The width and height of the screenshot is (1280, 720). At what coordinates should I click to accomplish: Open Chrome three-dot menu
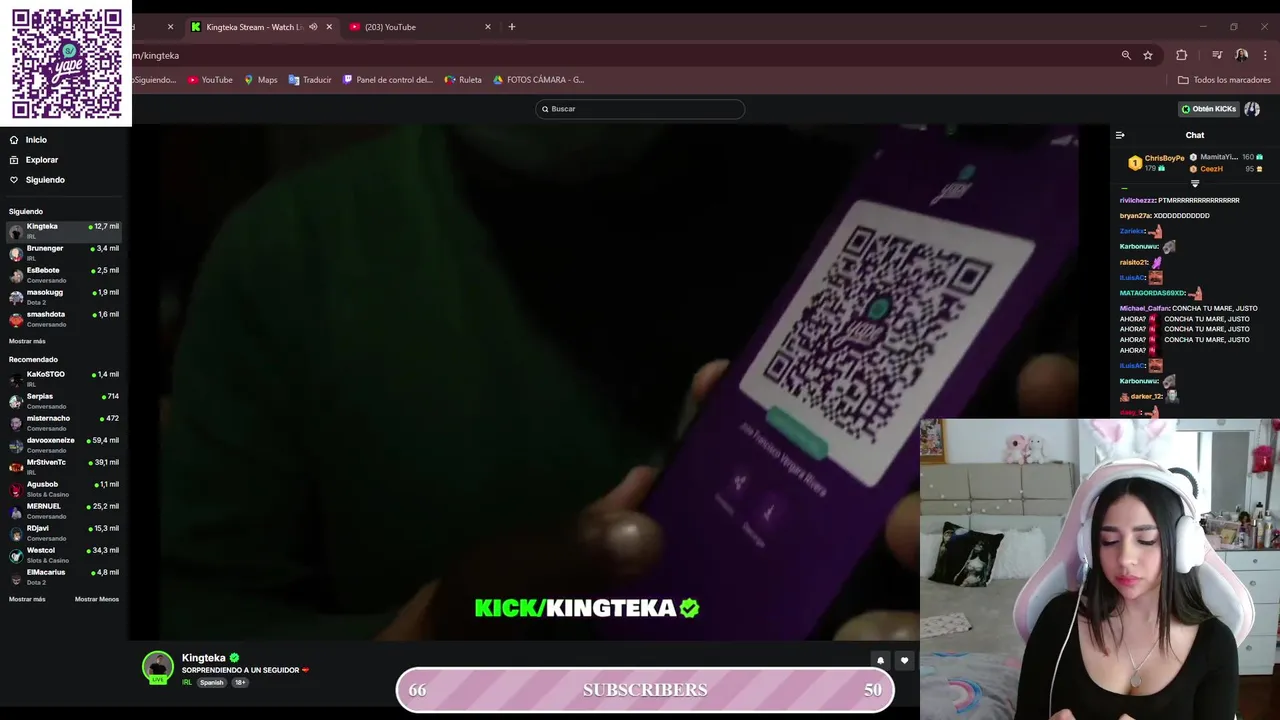click(1266, 55)
